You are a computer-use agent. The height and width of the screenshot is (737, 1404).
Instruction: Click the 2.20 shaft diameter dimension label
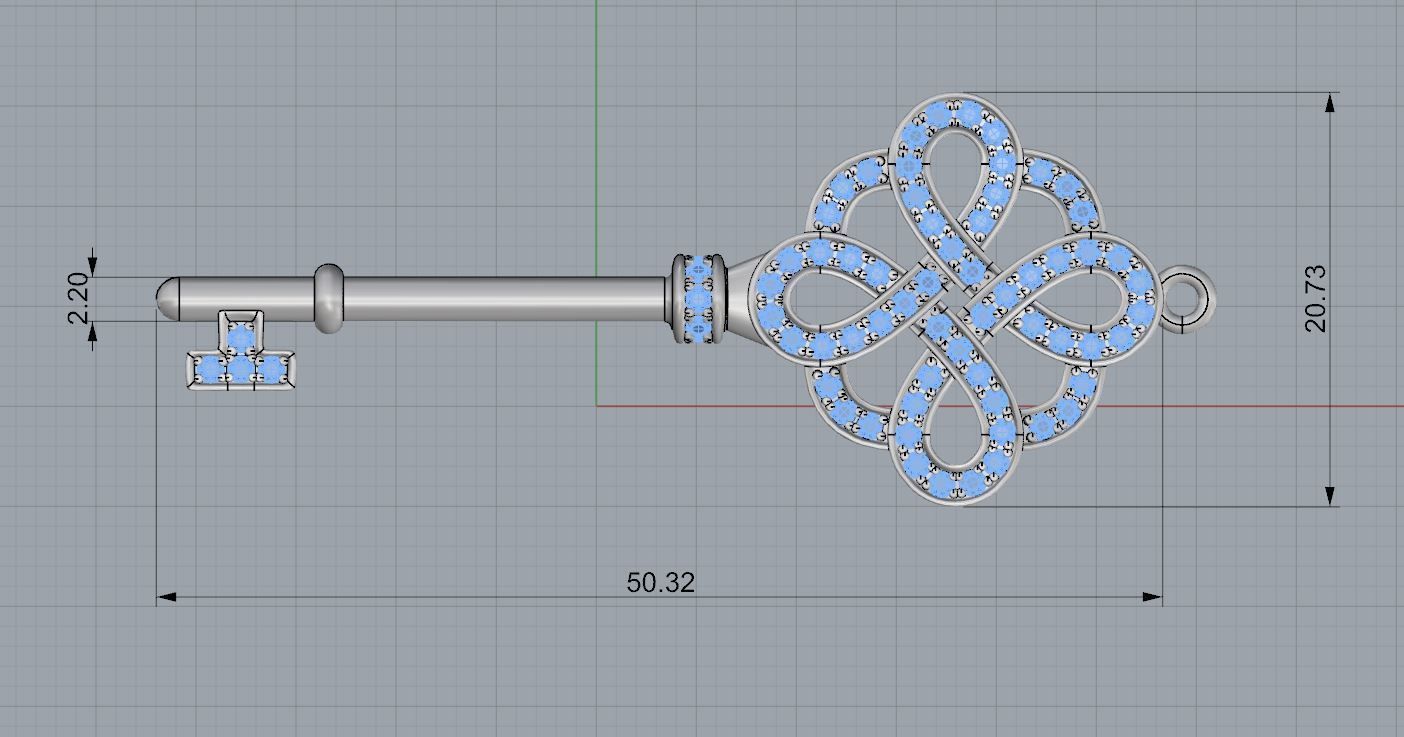pyautogui.click(x=78, y=298)
